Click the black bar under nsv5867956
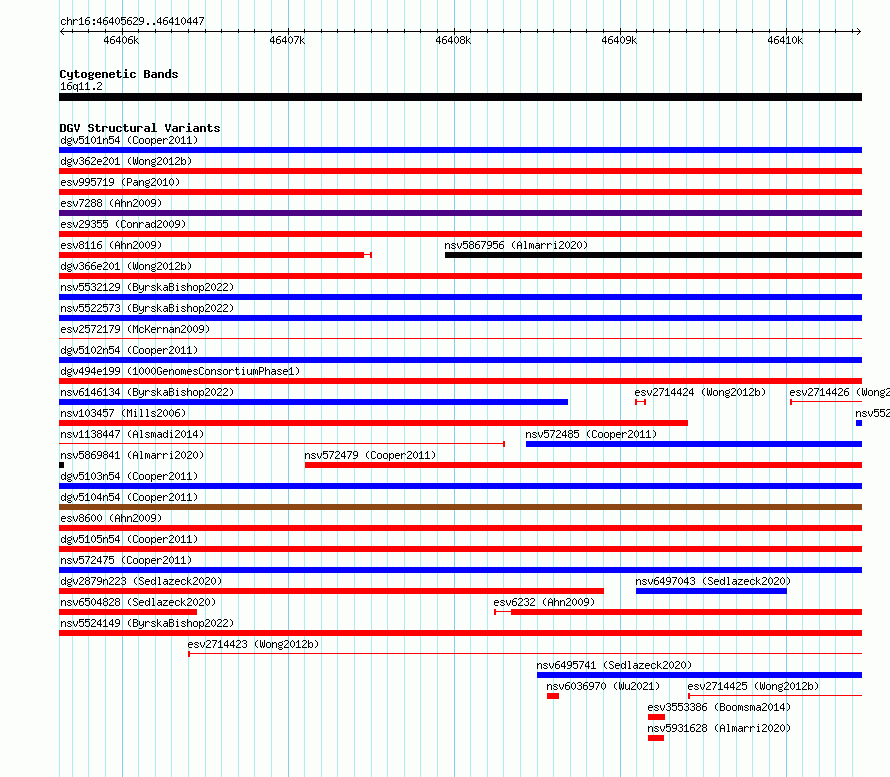 pos(653,255)
